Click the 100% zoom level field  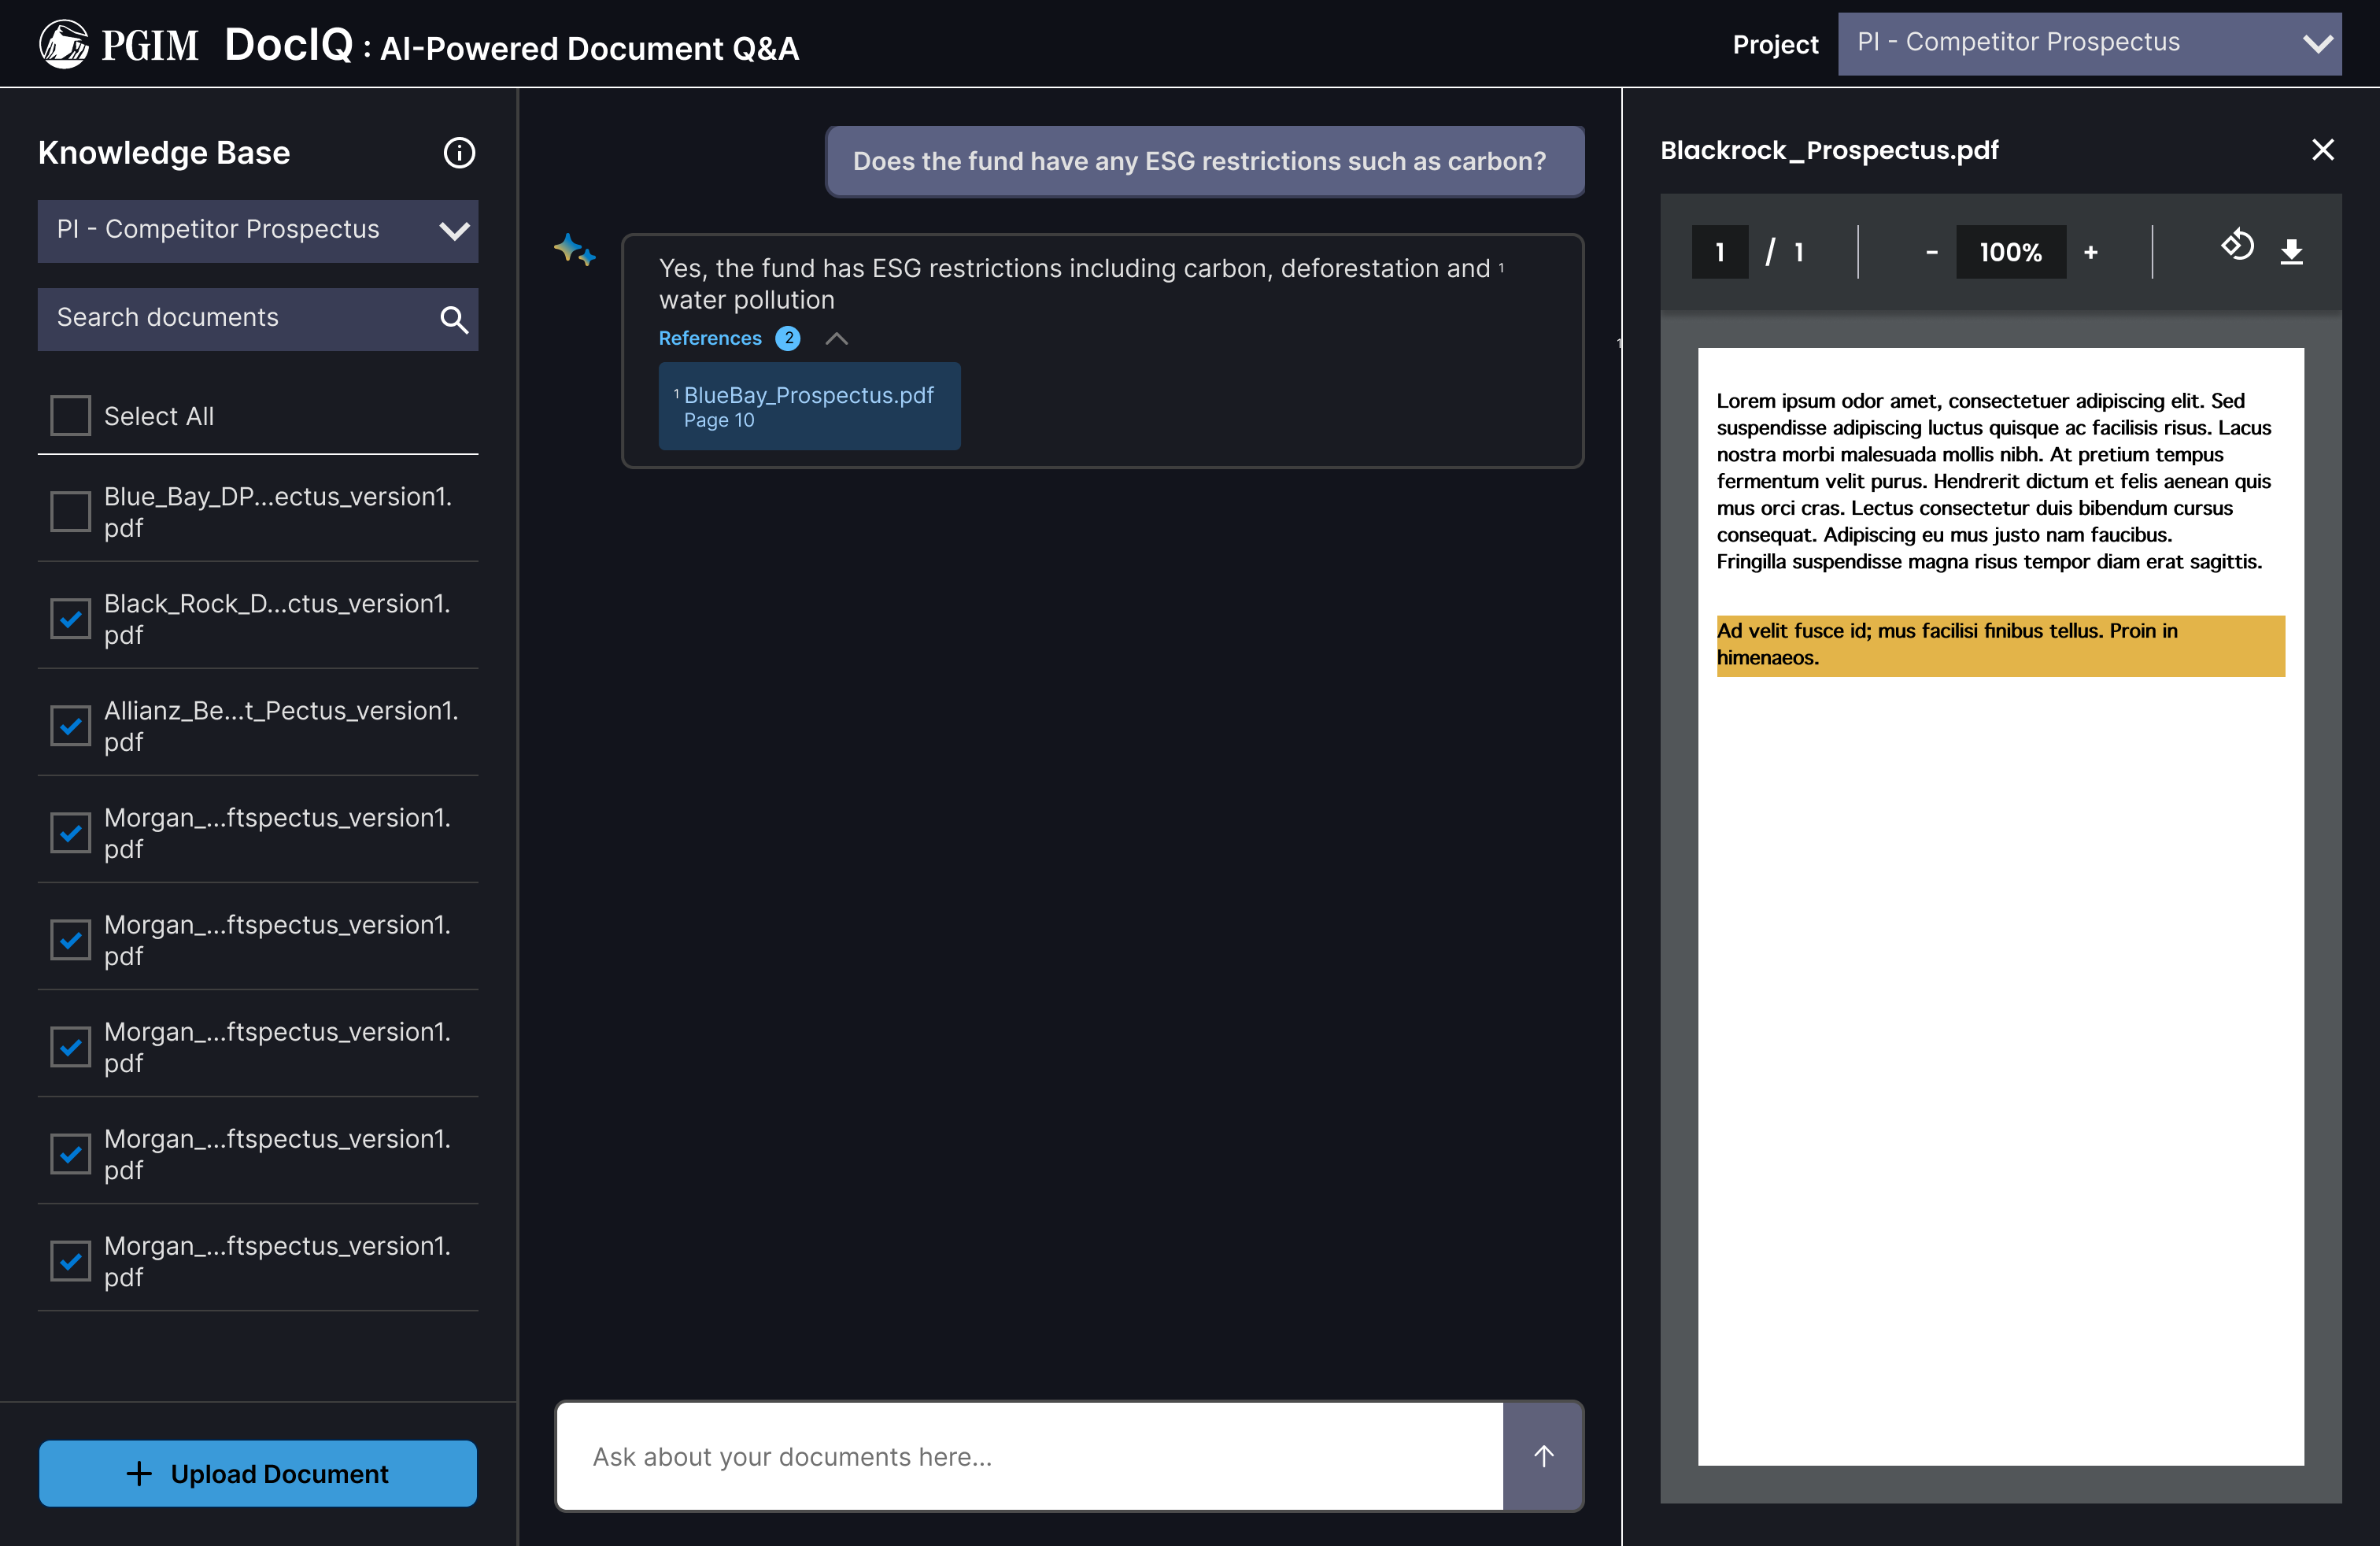pyautogui.click(x=2010, y=252)
